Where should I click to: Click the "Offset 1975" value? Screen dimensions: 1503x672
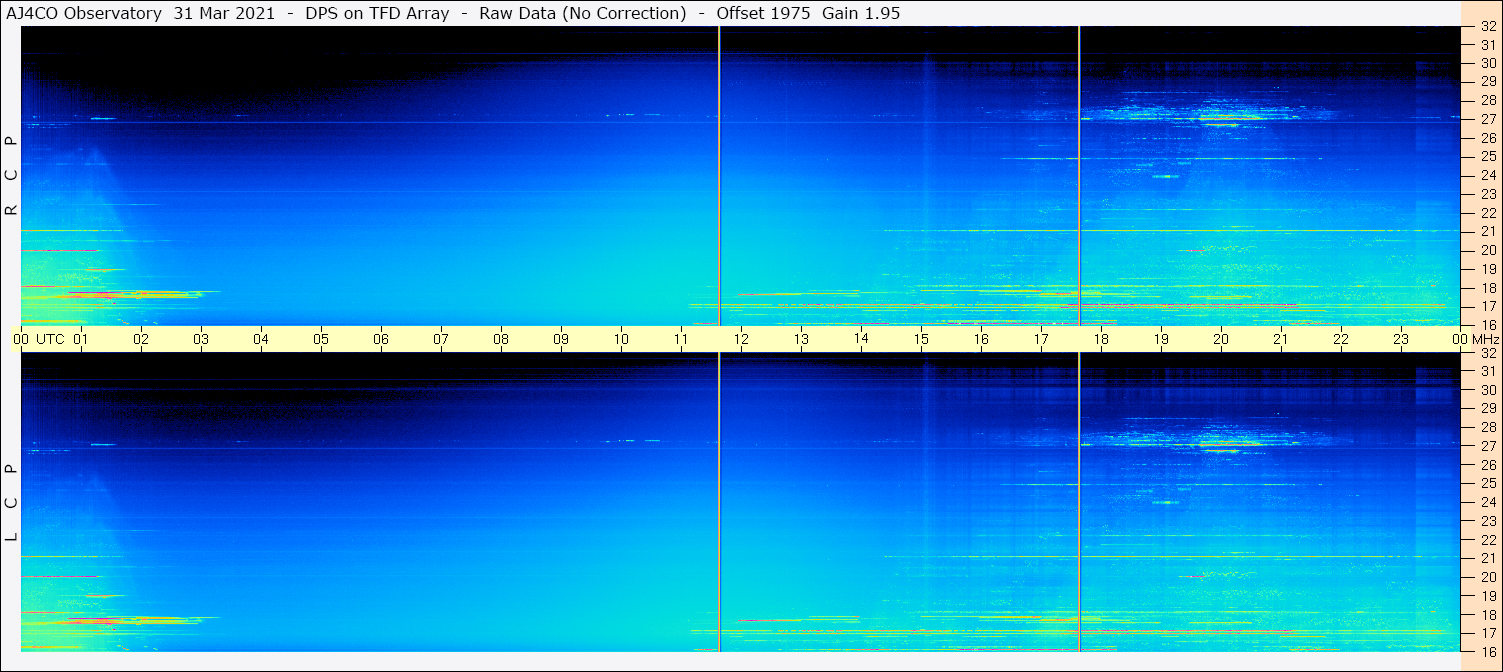coord(763,13)
